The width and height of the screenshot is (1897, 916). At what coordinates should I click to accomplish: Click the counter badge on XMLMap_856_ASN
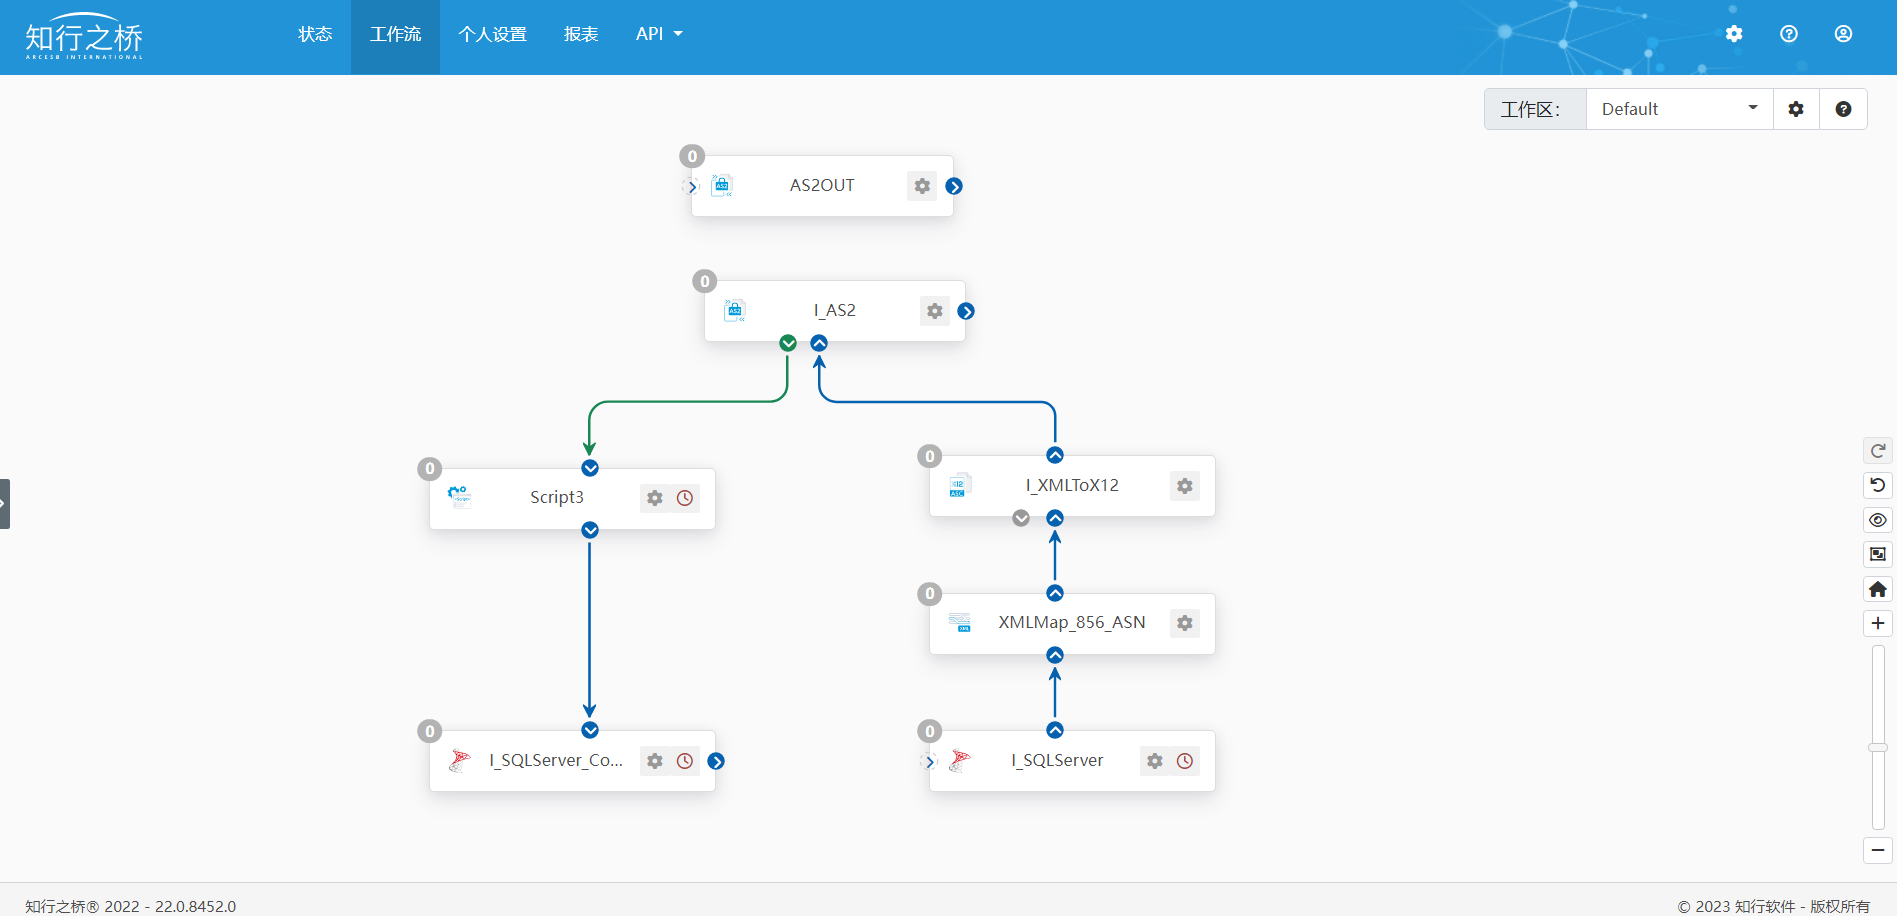point(930,593)
